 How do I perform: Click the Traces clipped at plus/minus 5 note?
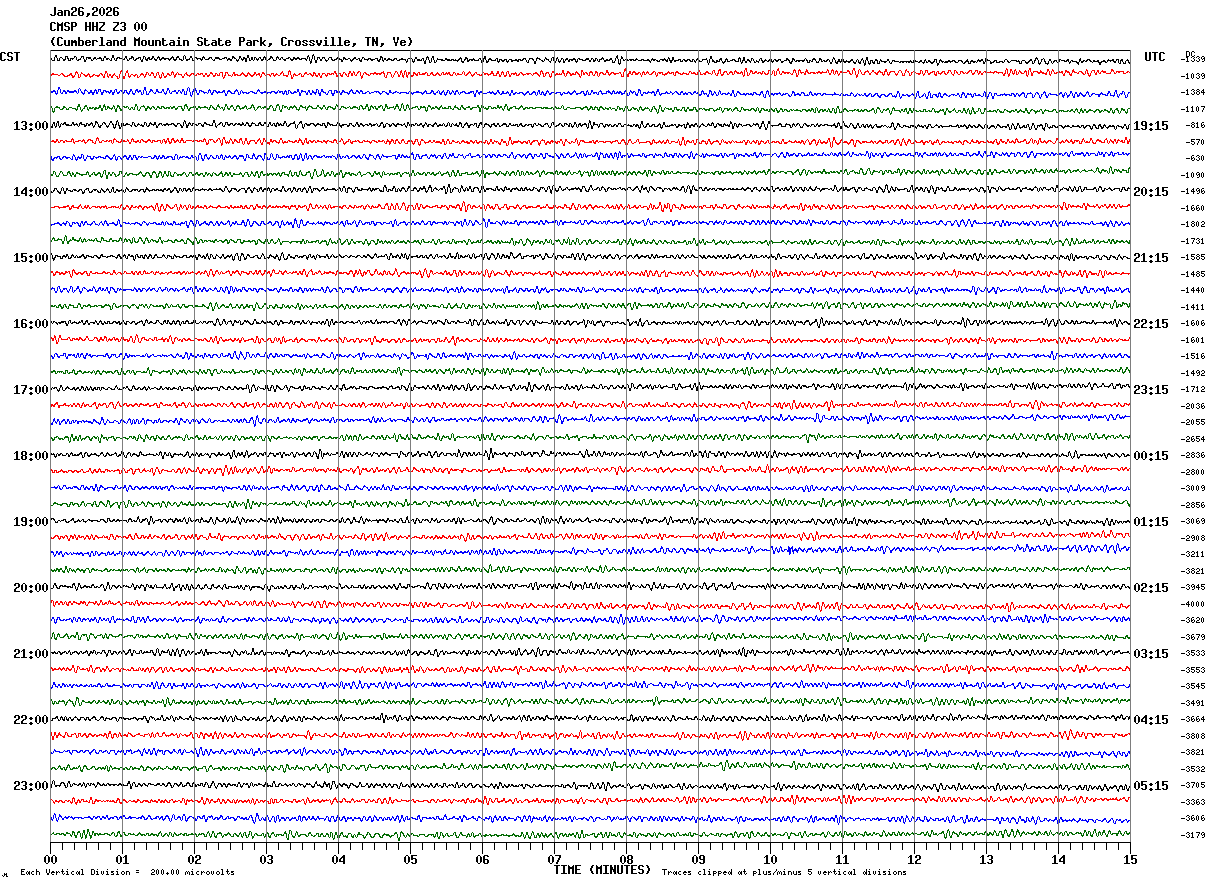tap(784, 873)
